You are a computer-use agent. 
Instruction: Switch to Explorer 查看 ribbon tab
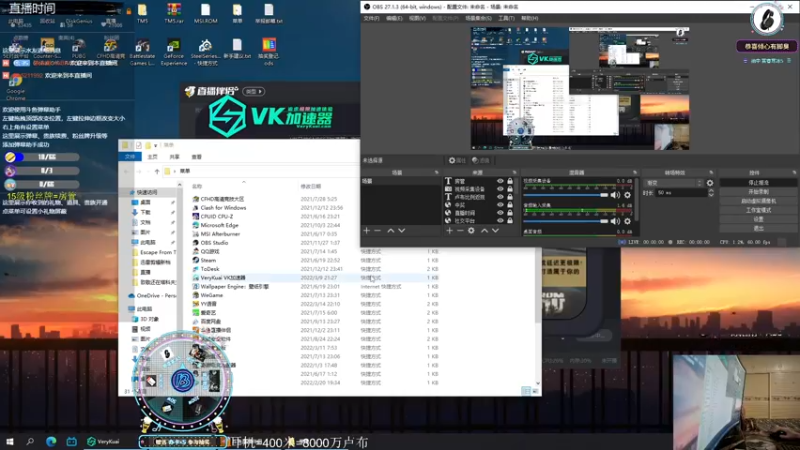coord(196,157)
